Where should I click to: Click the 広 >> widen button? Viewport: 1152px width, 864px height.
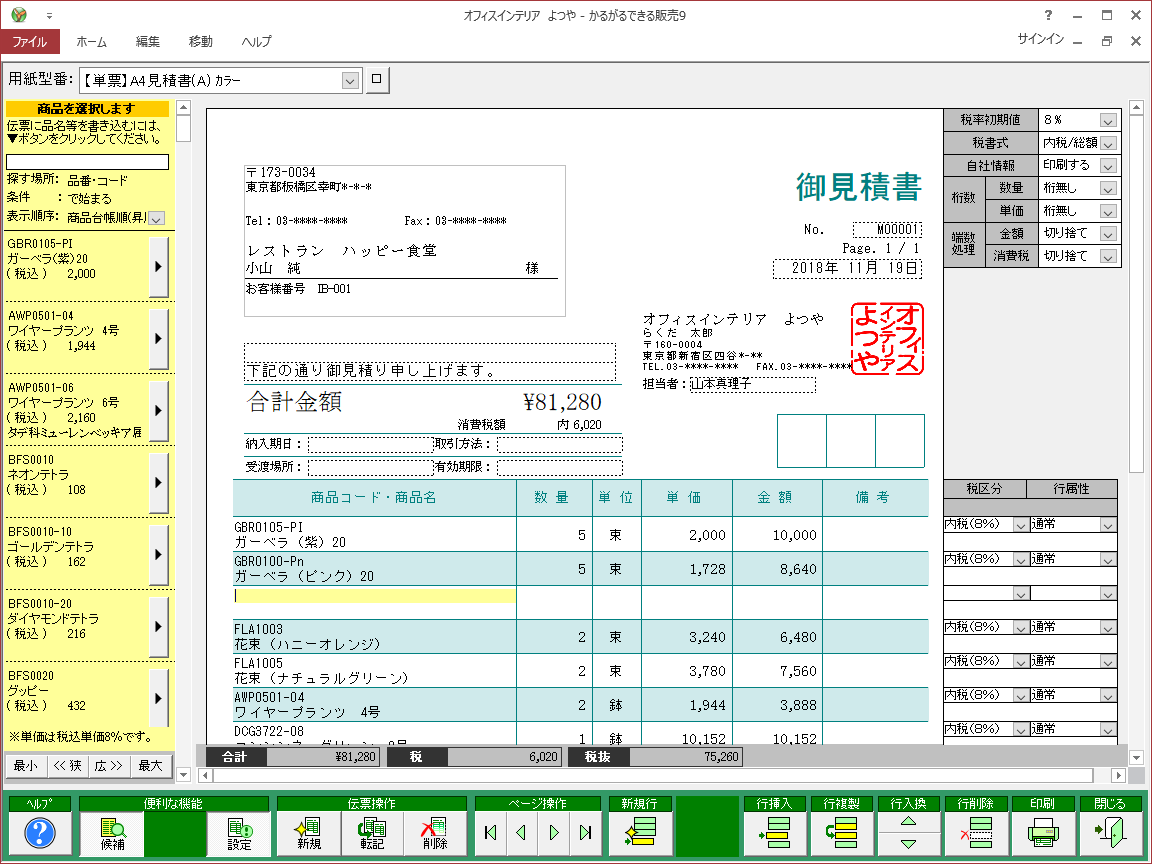pos(109,766)
